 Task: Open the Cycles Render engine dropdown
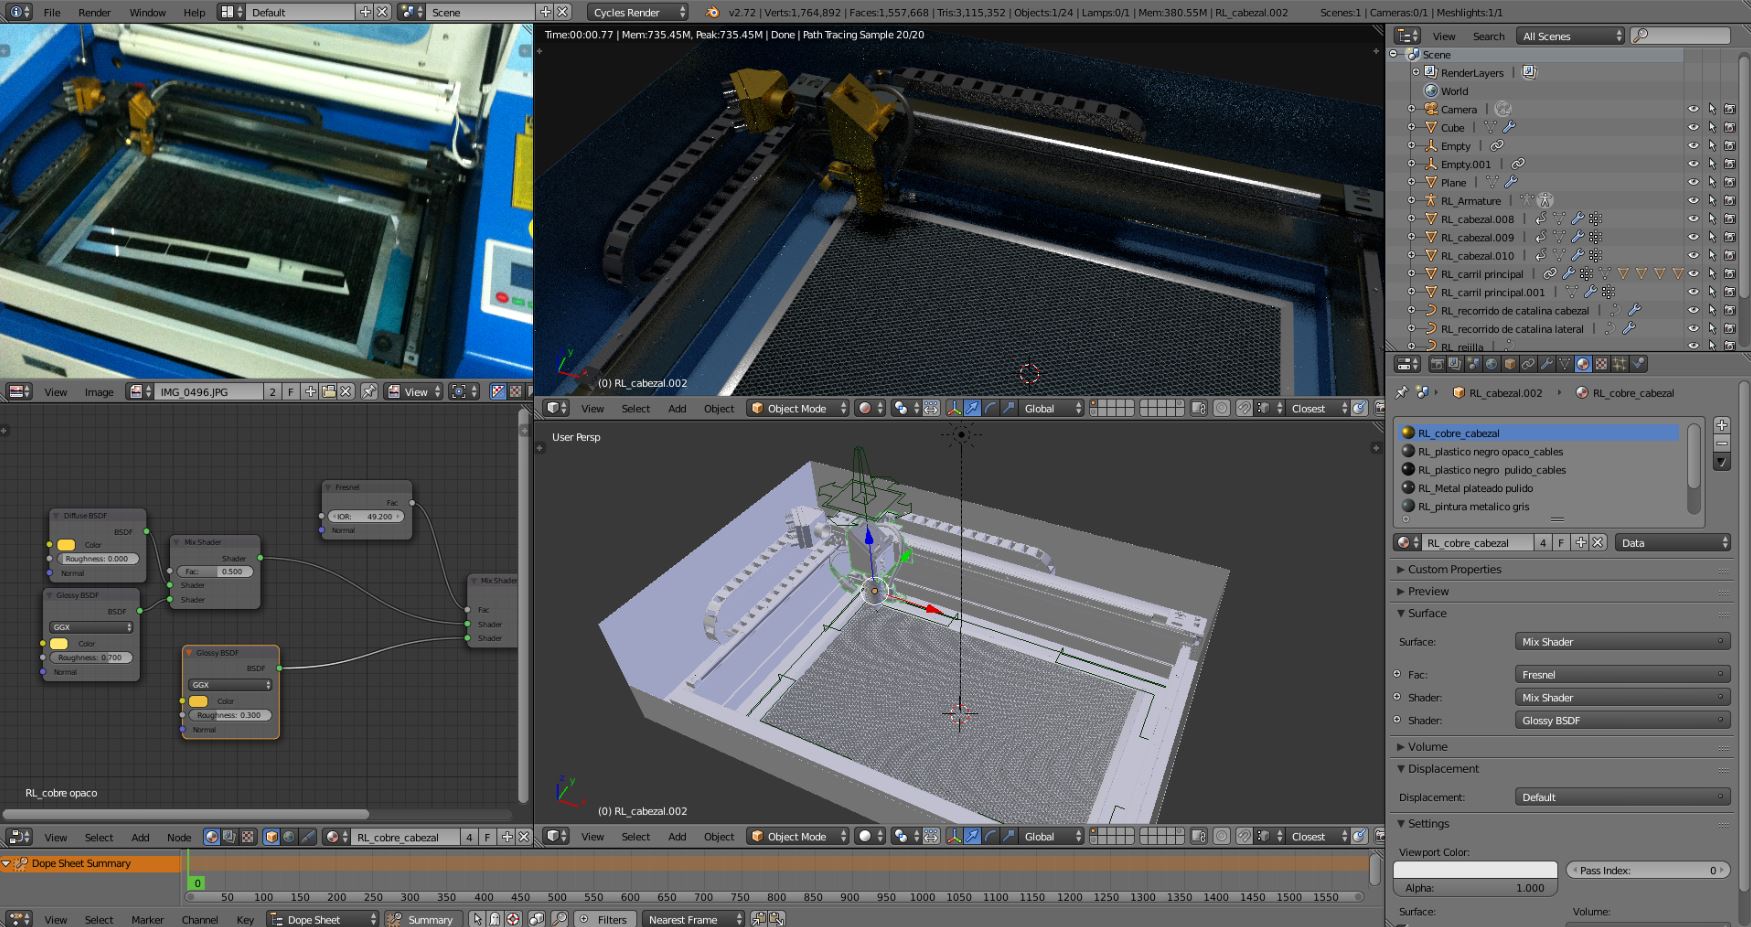(x=638, y=12)
